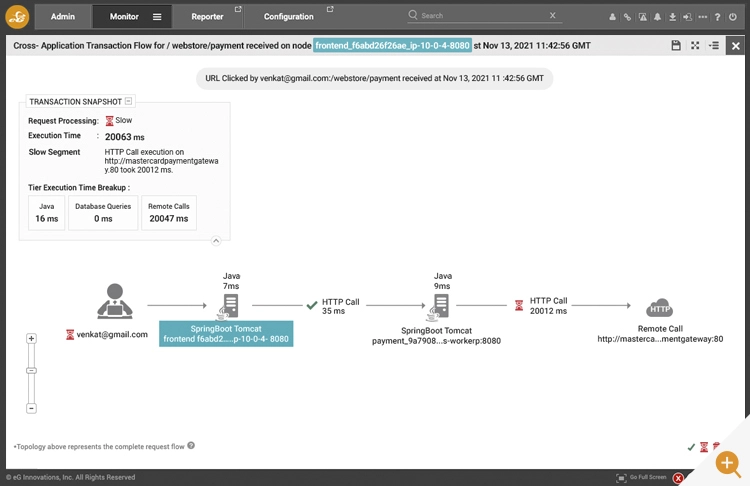Open the Admin tab
The height and width of the screenshot is (486, 750).
tap(63, 16)
